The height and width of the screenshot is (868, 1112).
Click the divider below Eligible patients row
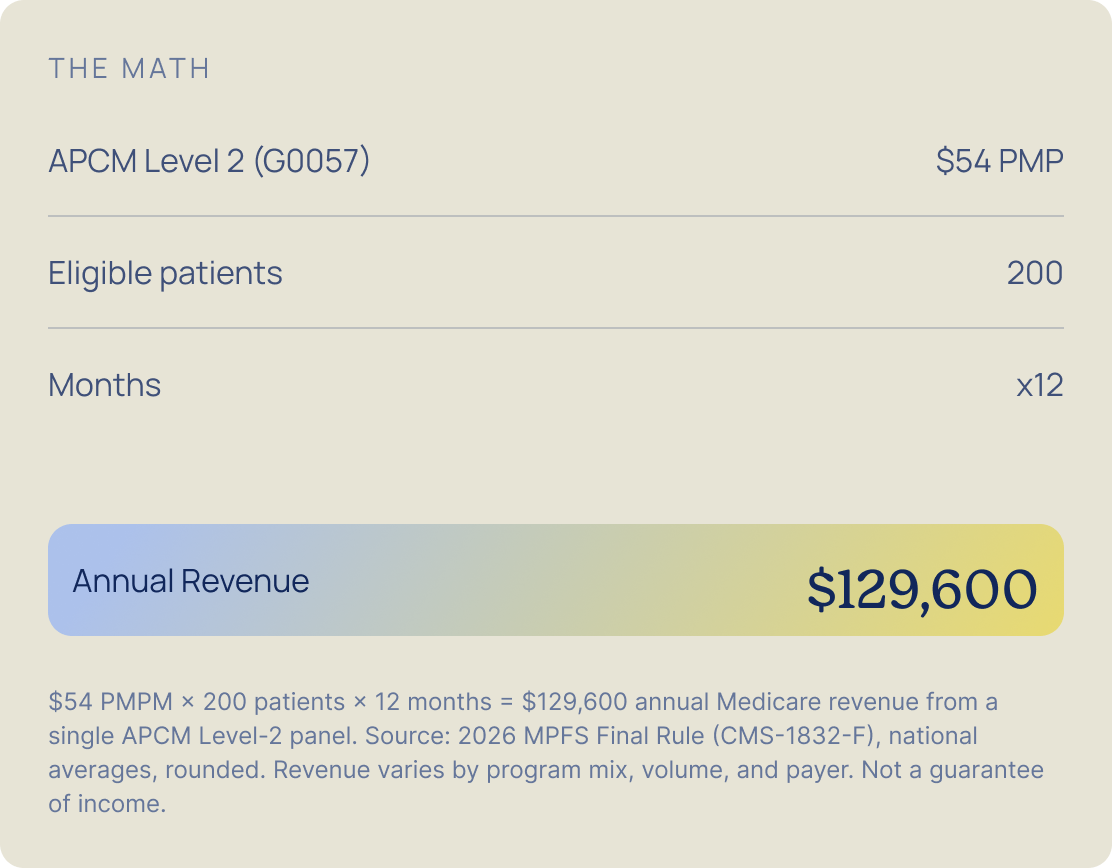[x=556, y=328]
